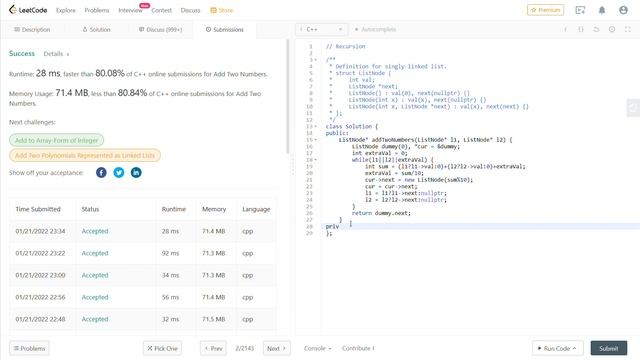This screenshot has height=360, width=640.
Task: Open the Contribute link
Action: (358, 348)
